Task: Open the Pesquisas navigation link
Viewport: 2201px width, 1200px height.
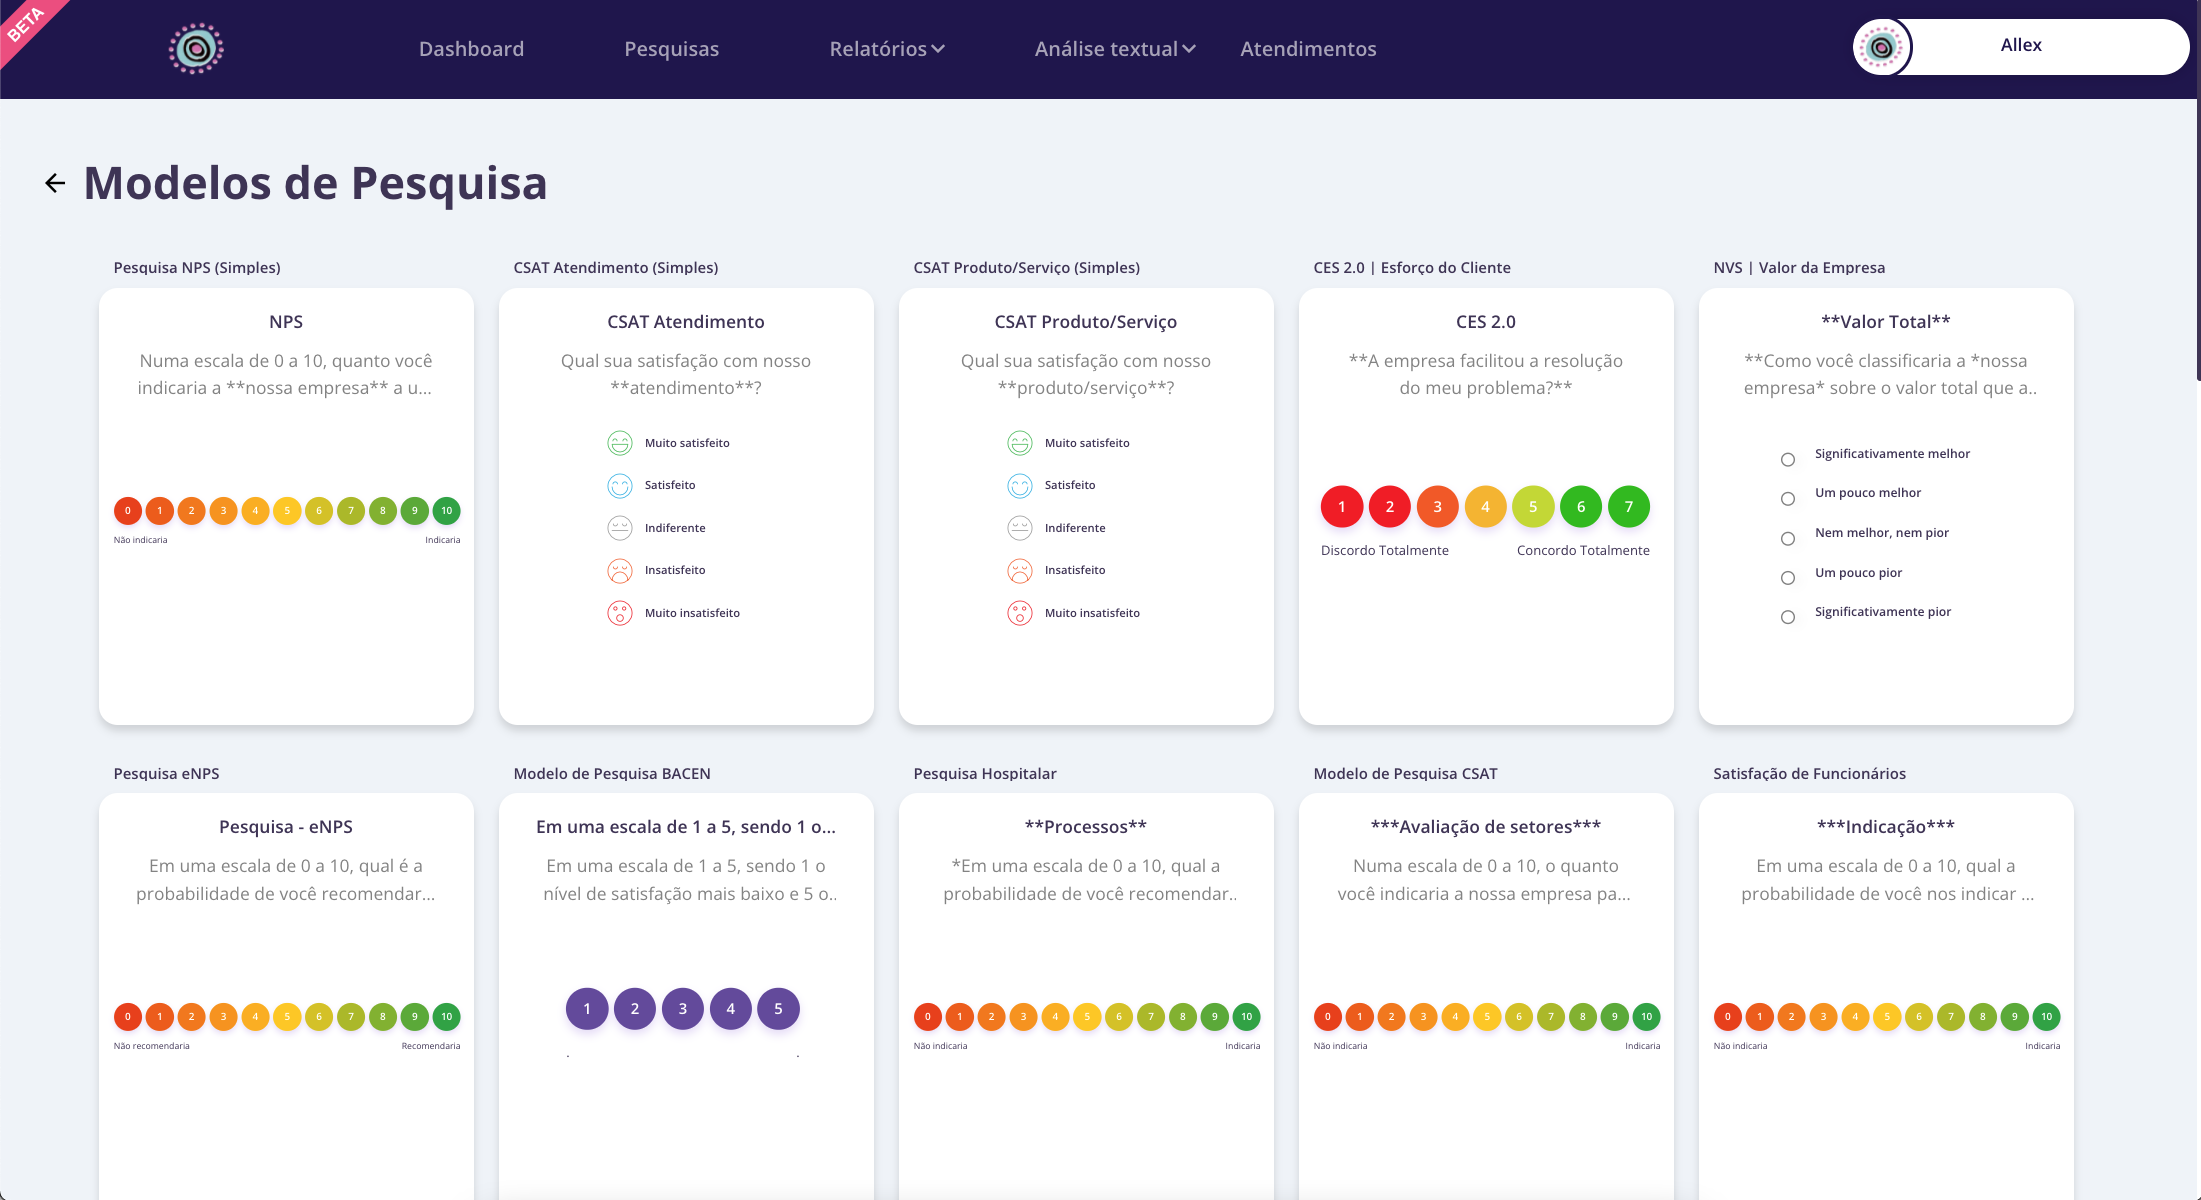Action: click(x=671, y=49)
